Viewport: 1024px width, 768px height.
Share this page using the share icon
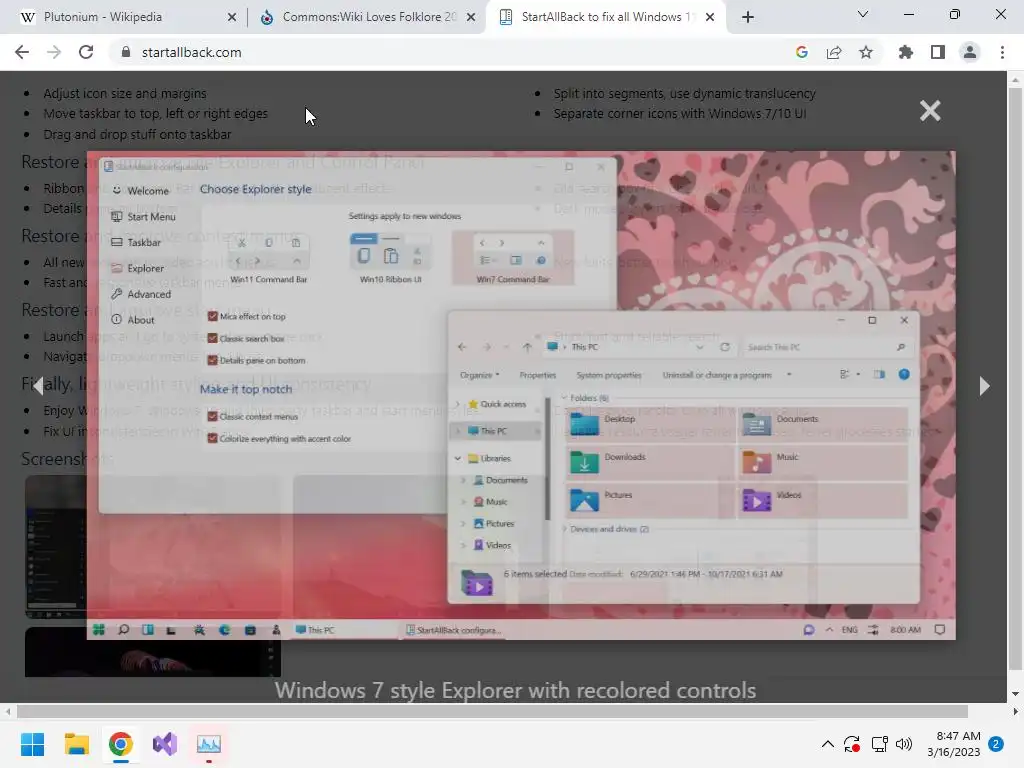[x=834, y=52]
